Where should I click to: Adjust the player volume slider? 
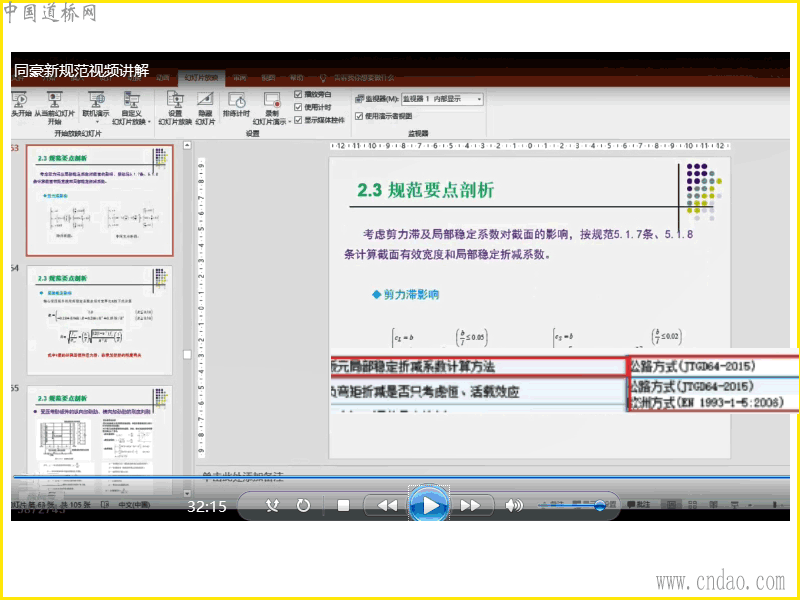[571, 506]
